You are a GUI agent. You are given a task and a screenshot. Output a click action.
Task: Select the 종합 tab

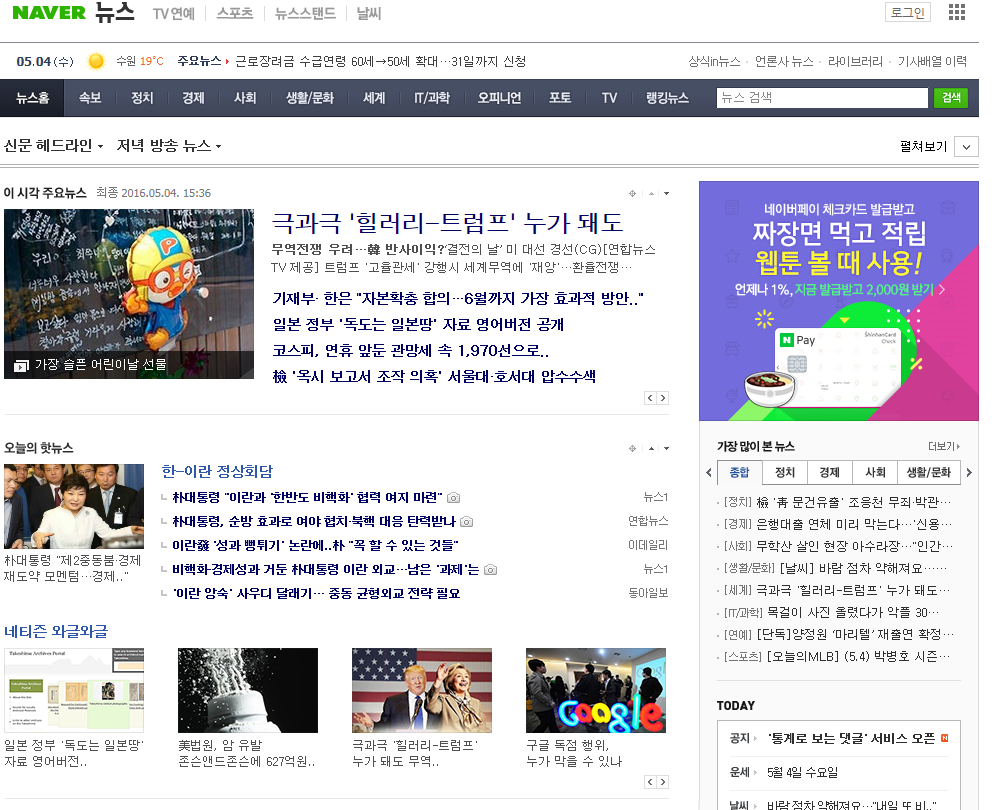click(x=739, y=473)
